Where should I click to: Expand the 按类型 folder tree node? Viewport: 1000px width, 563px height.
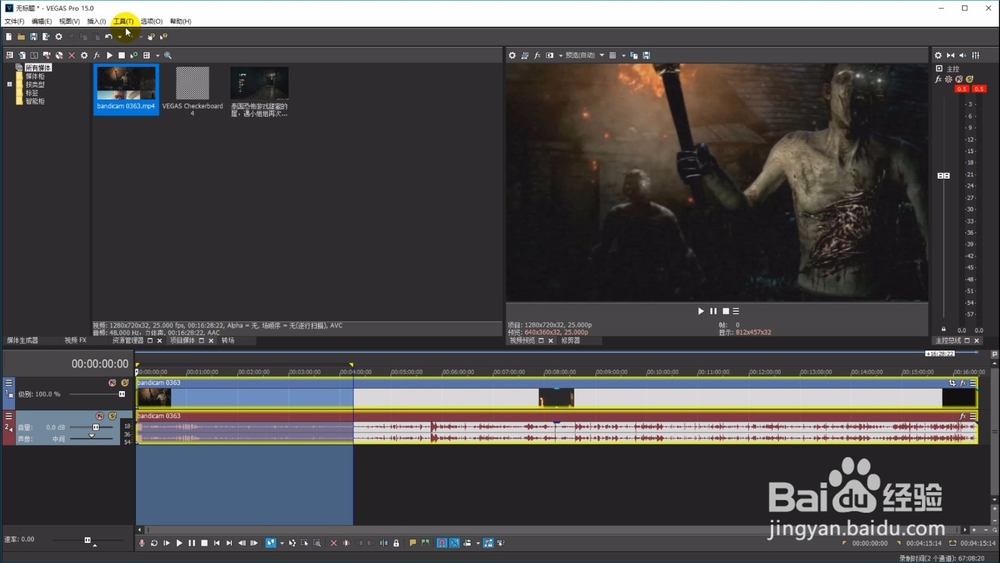[x=10, y=84]
